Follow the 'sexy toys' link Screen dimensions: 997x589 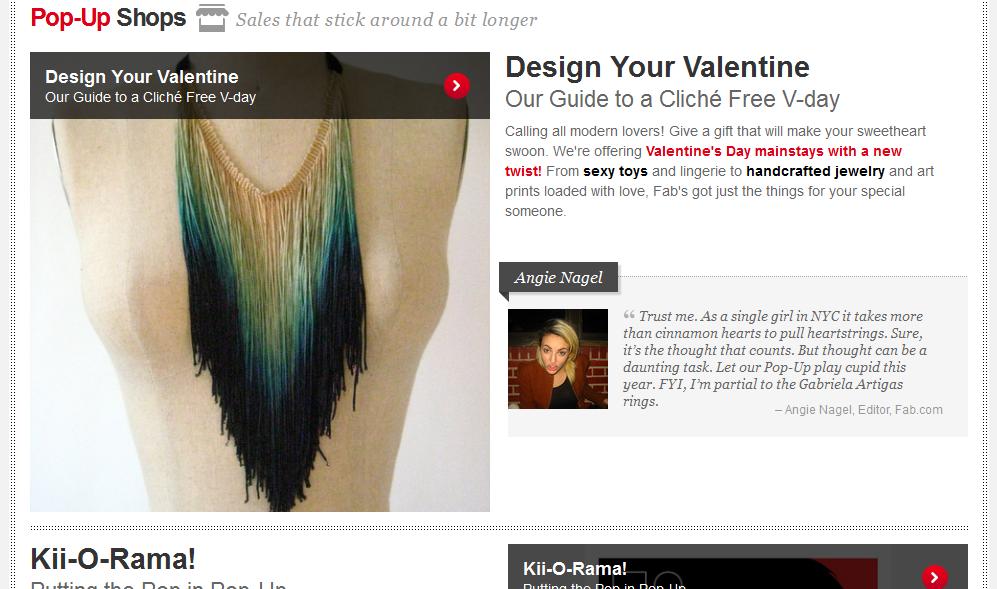tap(615, 171)
